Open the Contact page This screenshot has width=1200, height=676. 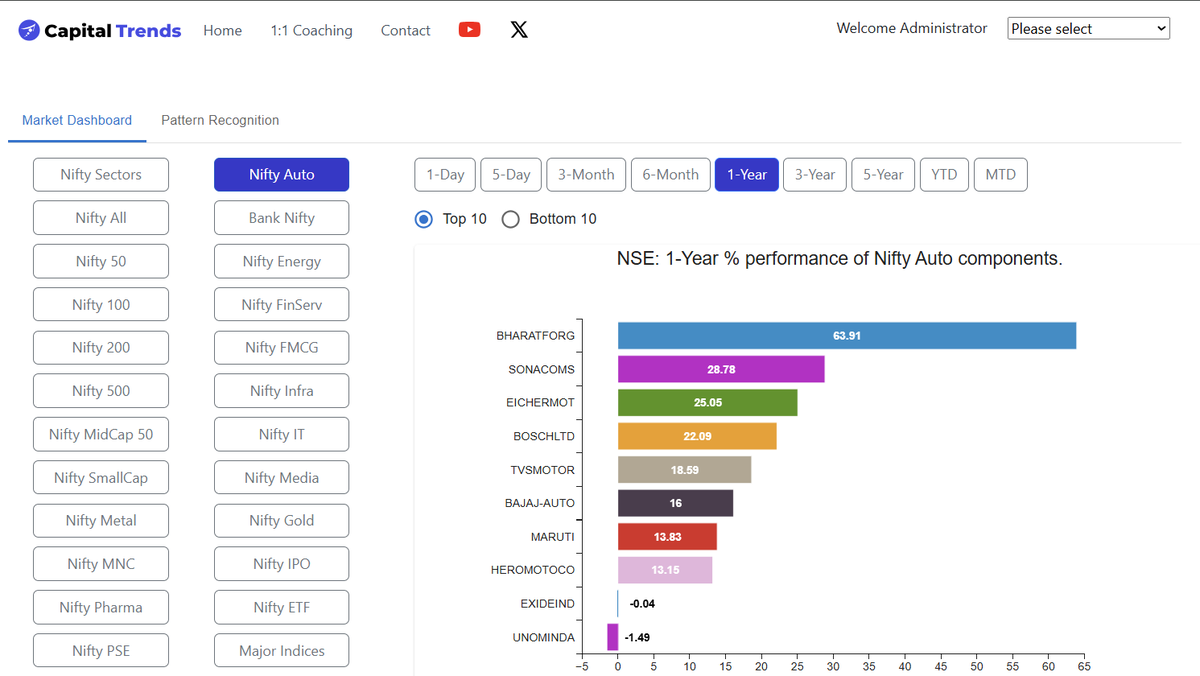tap(405, 31)
